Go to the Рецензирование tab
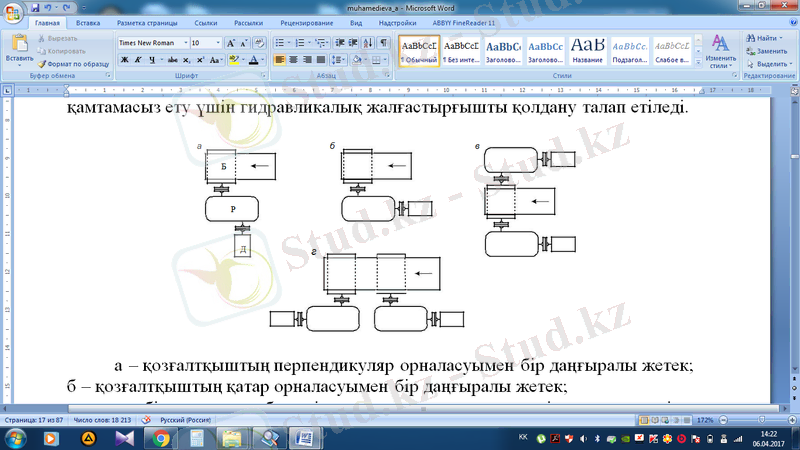 [307, 23]
